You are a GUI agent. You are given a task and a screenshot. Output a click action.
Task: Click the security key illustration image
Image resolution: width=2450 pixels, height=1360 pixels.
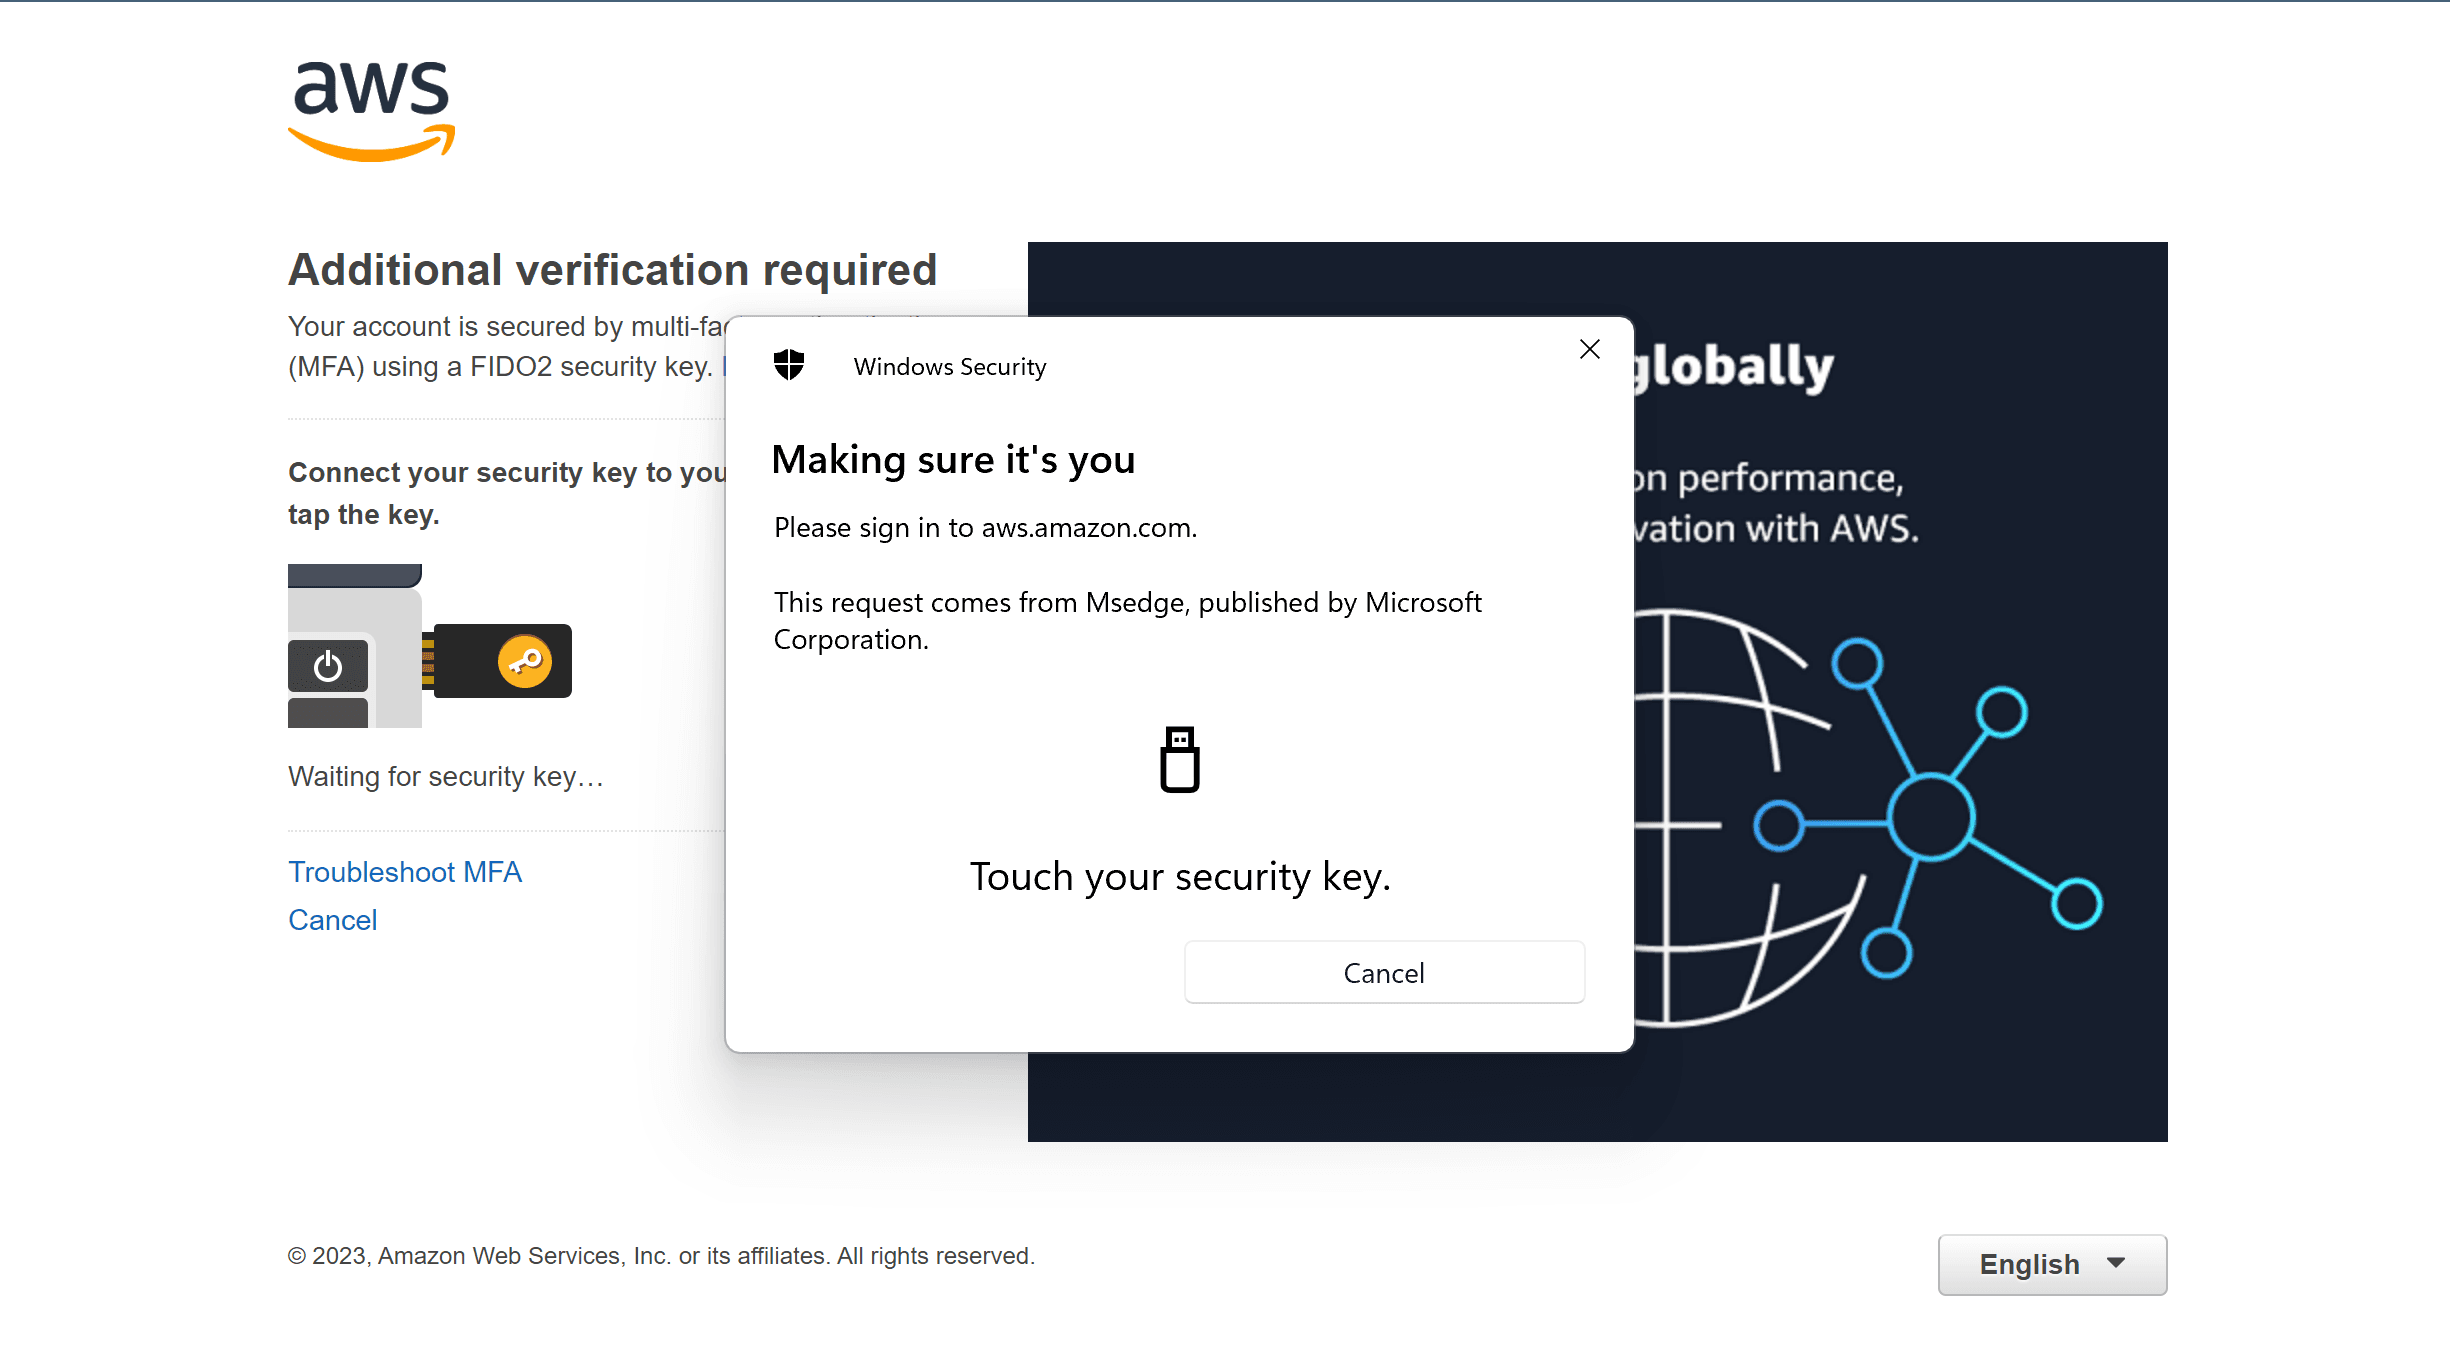tap(430, 646)
